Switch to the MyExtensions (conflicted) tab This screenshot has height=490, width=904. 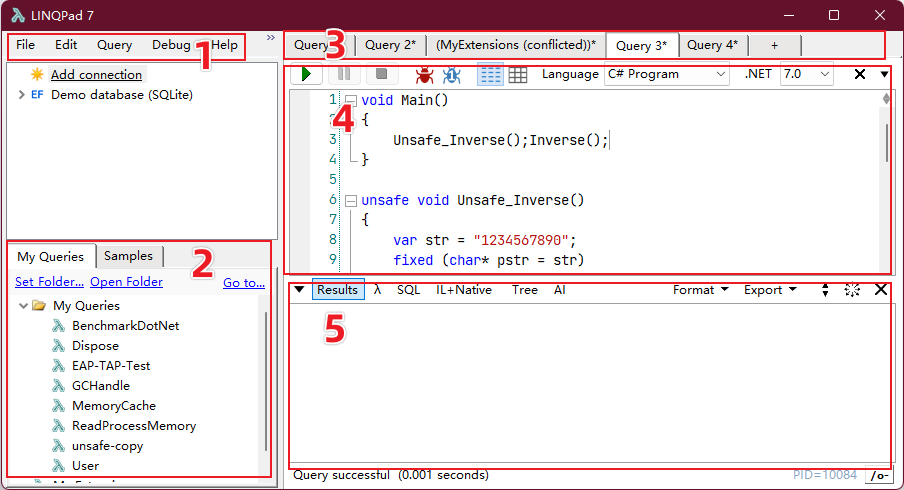click(516, 45)
